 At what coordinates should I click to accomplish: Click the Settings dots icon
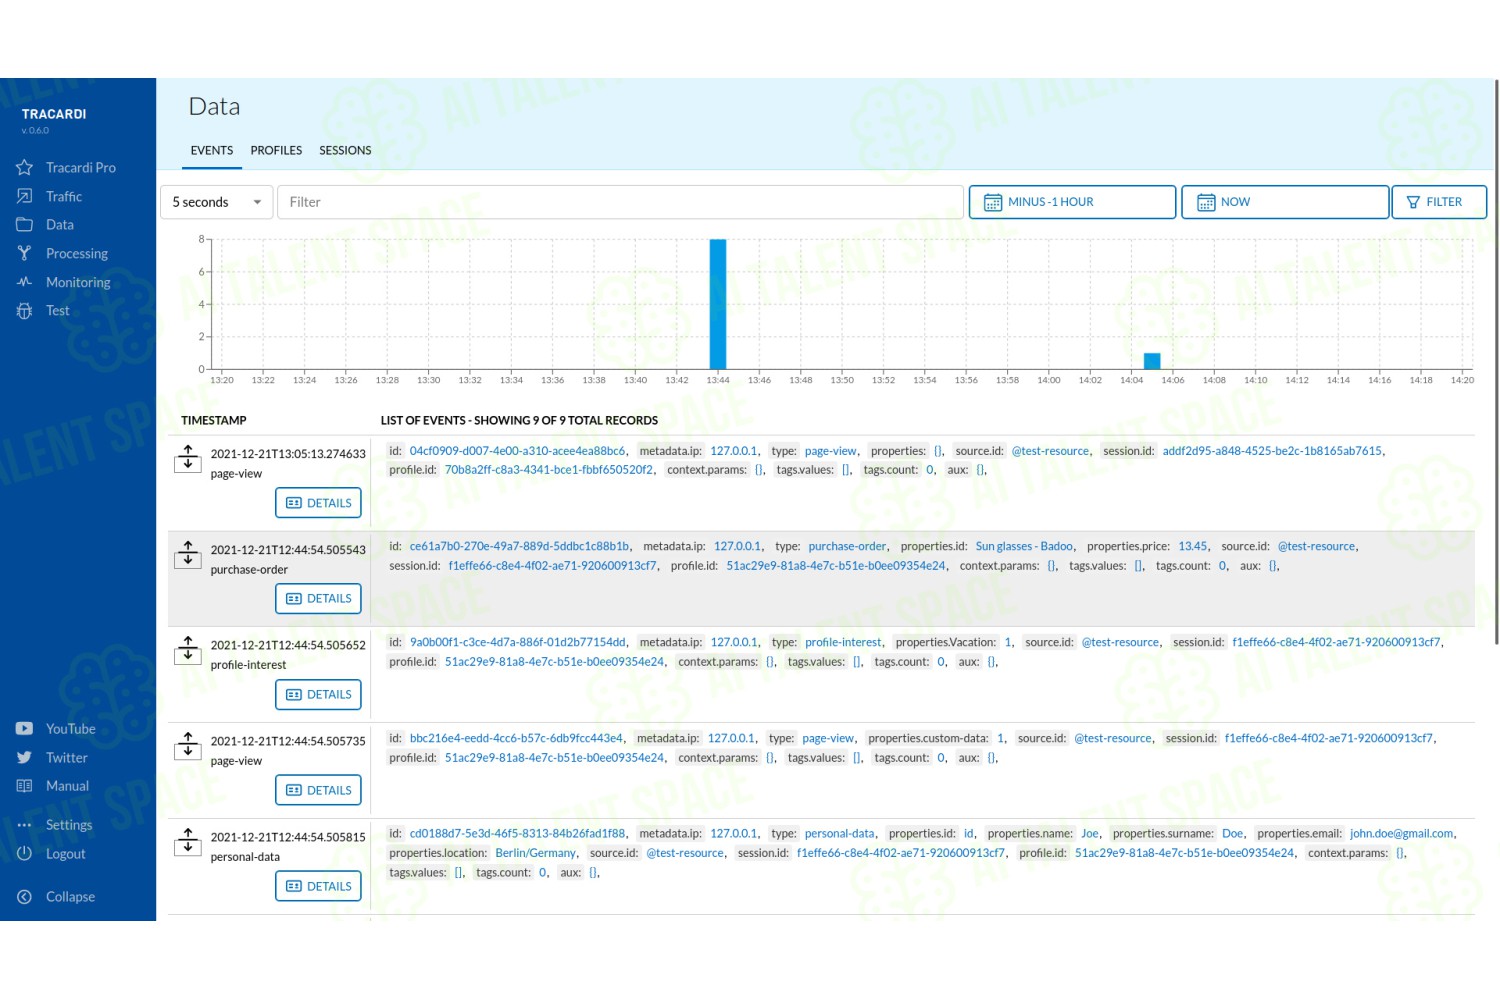[25, 825]
